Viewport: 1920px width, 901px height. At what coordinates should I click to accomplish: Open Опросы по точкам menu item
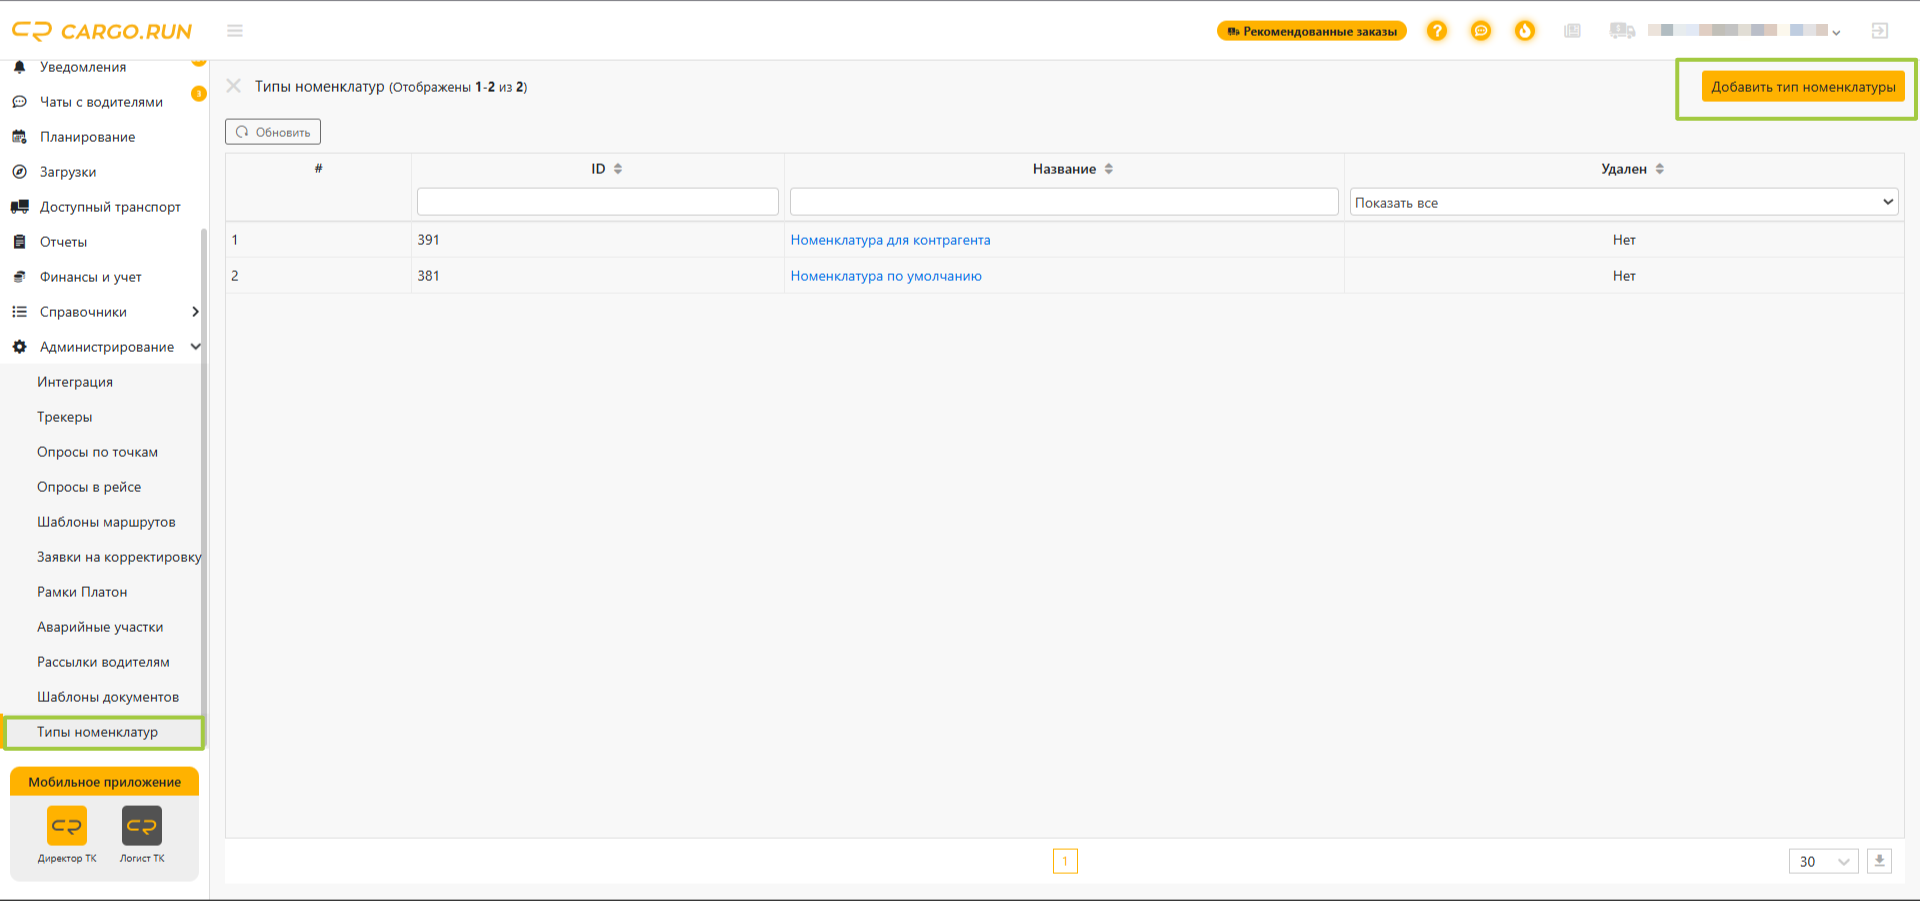click(98, 452)
